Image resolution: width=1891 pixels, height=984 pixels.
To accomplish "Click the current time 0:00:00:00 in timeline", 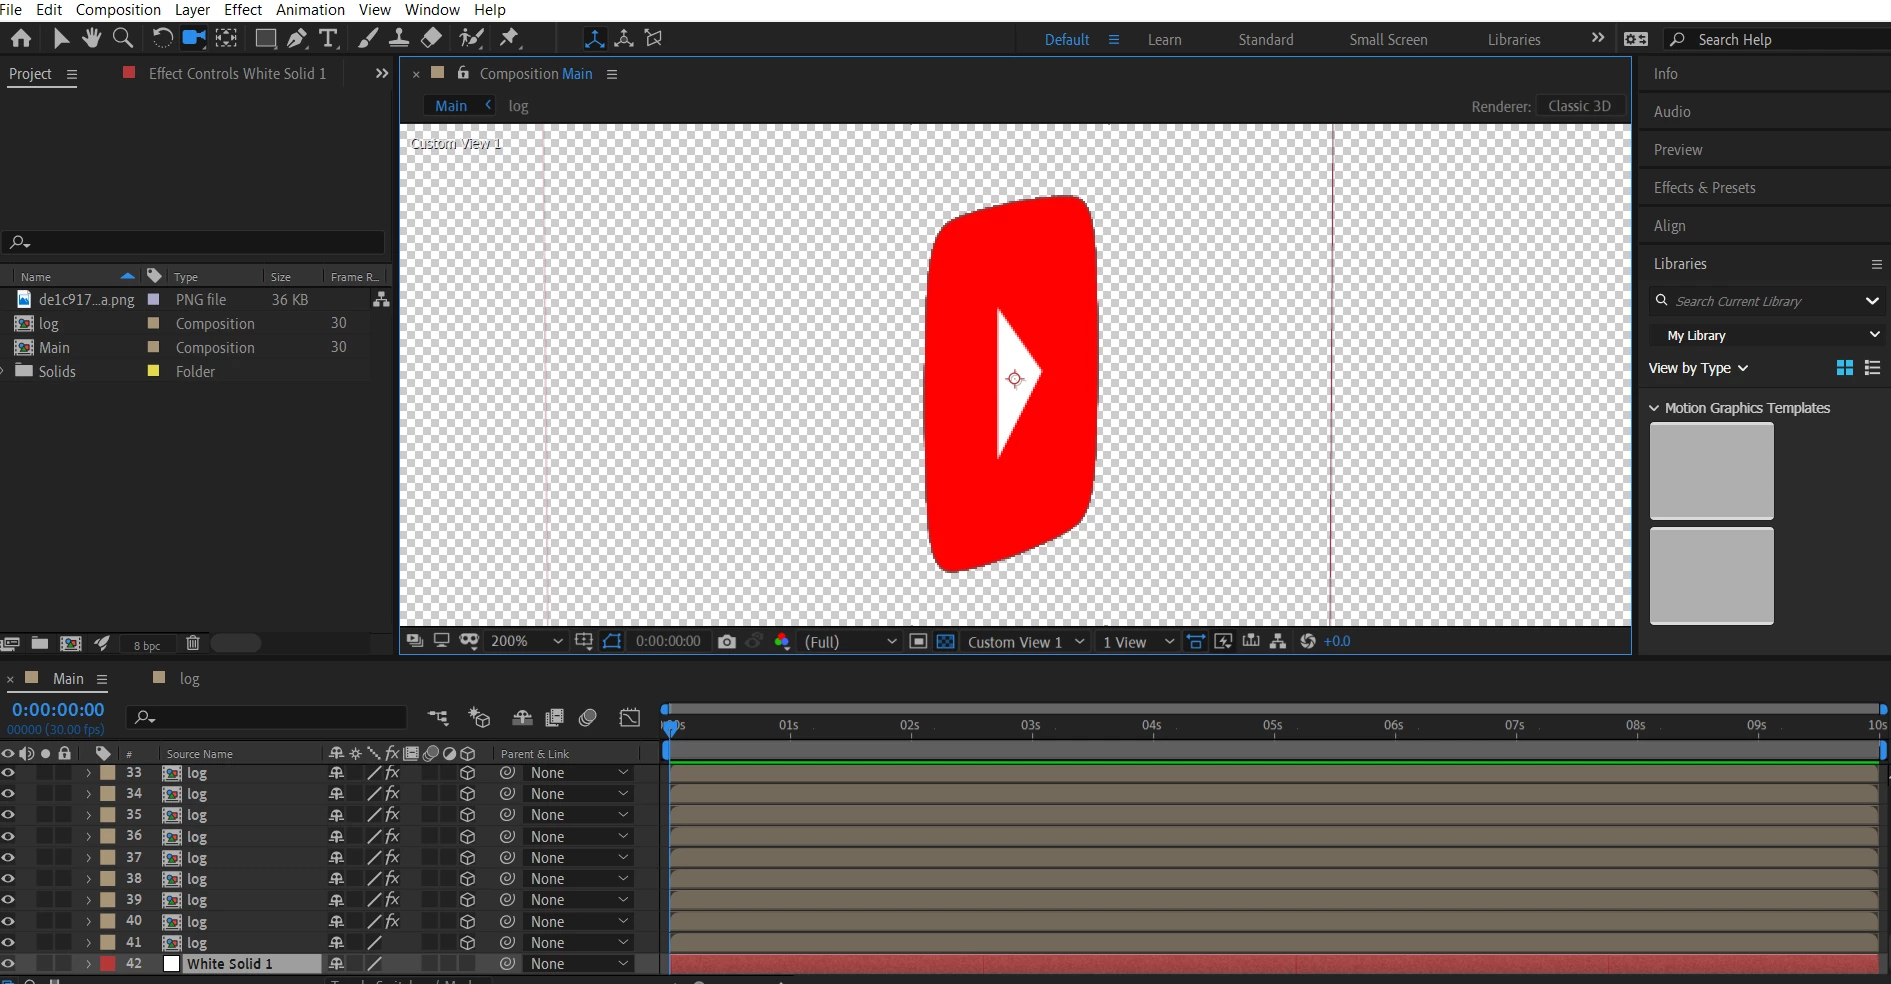I will pos(58,710).
